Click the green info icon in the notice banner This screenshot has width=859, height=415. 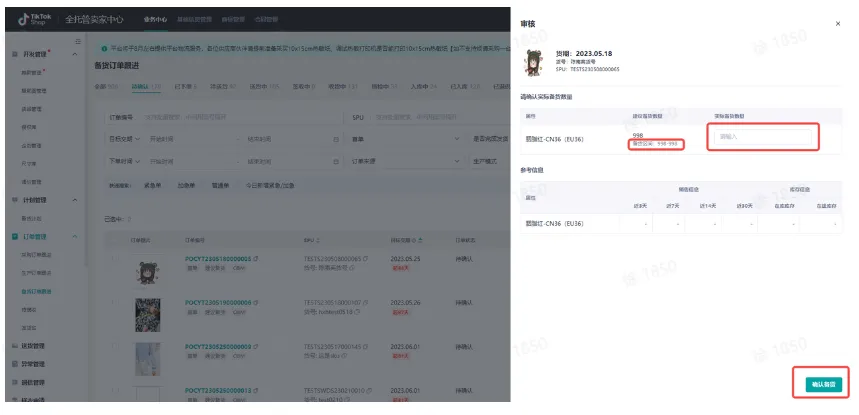pyautogui.click(x=105, y=48)
